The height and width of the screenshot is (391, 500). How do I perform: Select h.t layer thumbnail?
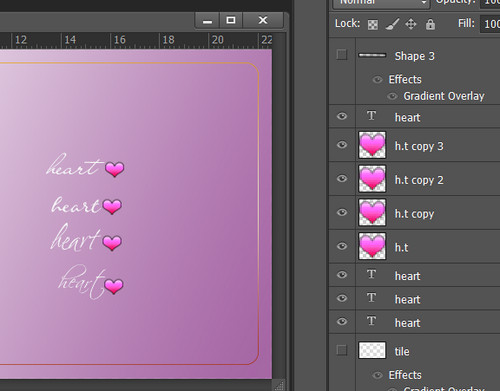pyautogui.click(x=372, y=246)
